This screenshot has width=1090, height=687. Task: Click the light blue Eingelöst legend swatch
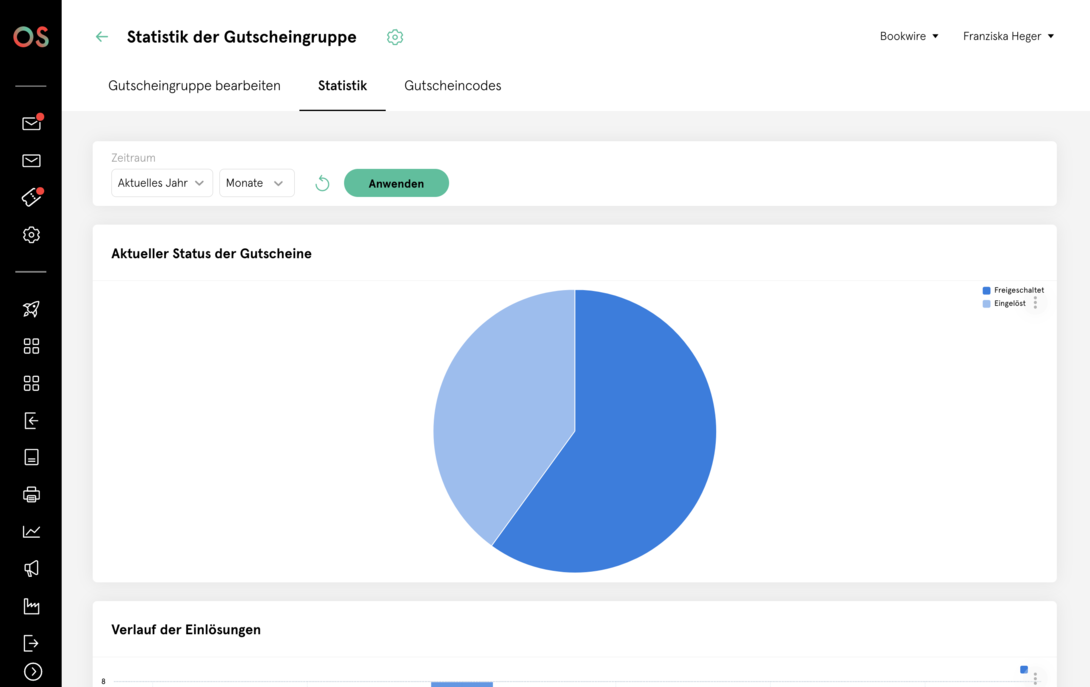[x=986, y=304]
